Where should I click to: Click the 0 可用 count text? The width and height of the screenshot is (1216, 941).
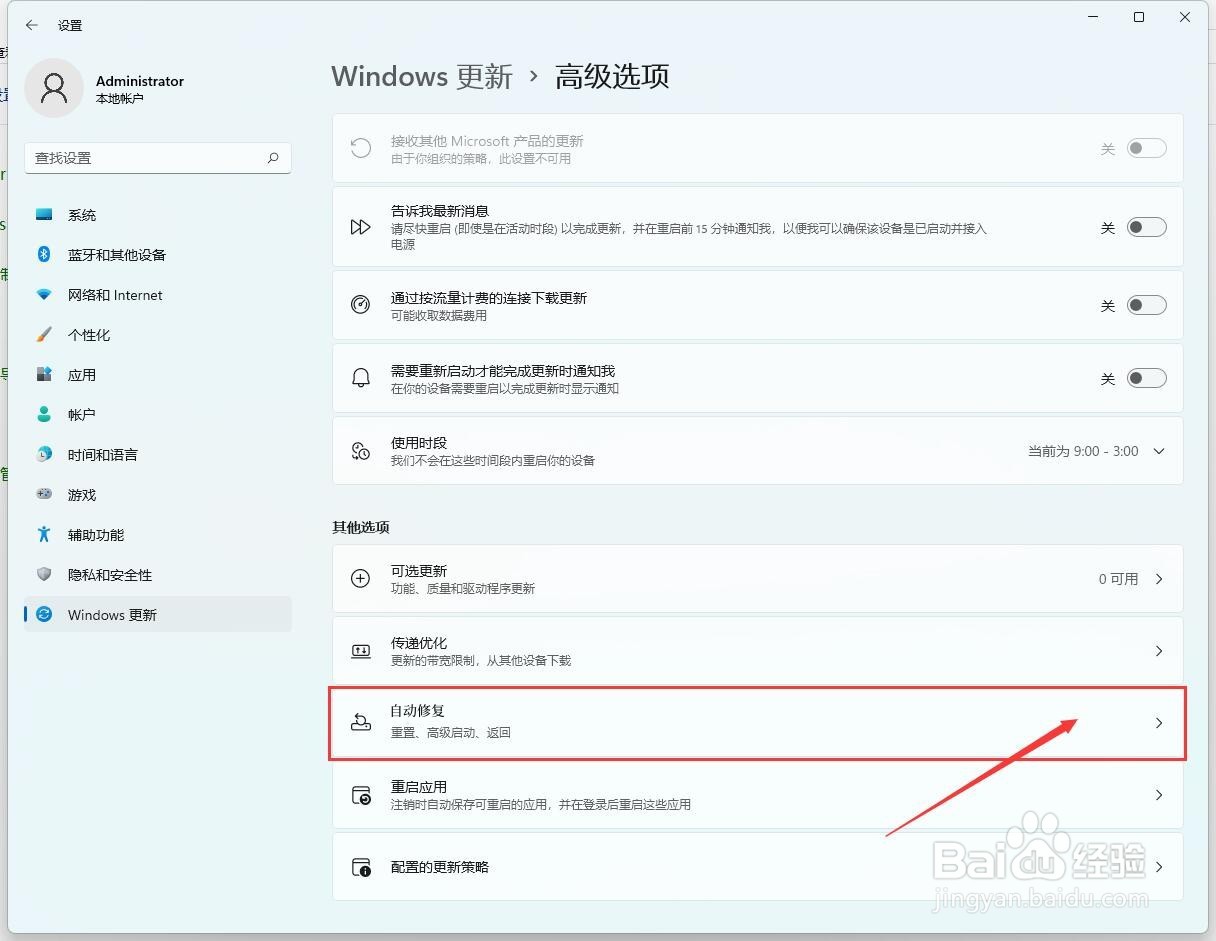pyautogui.click(x=1118, y=579)
